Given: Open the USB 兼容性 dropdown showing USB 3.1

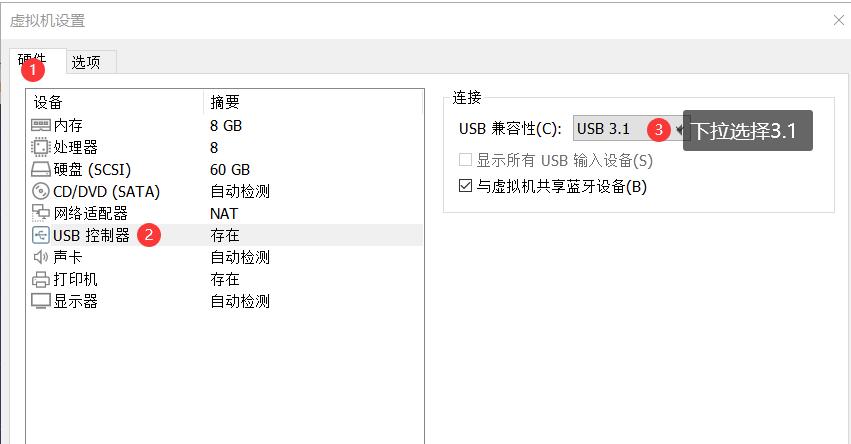Looking at the screenshot, I should (x=630, y=128).
